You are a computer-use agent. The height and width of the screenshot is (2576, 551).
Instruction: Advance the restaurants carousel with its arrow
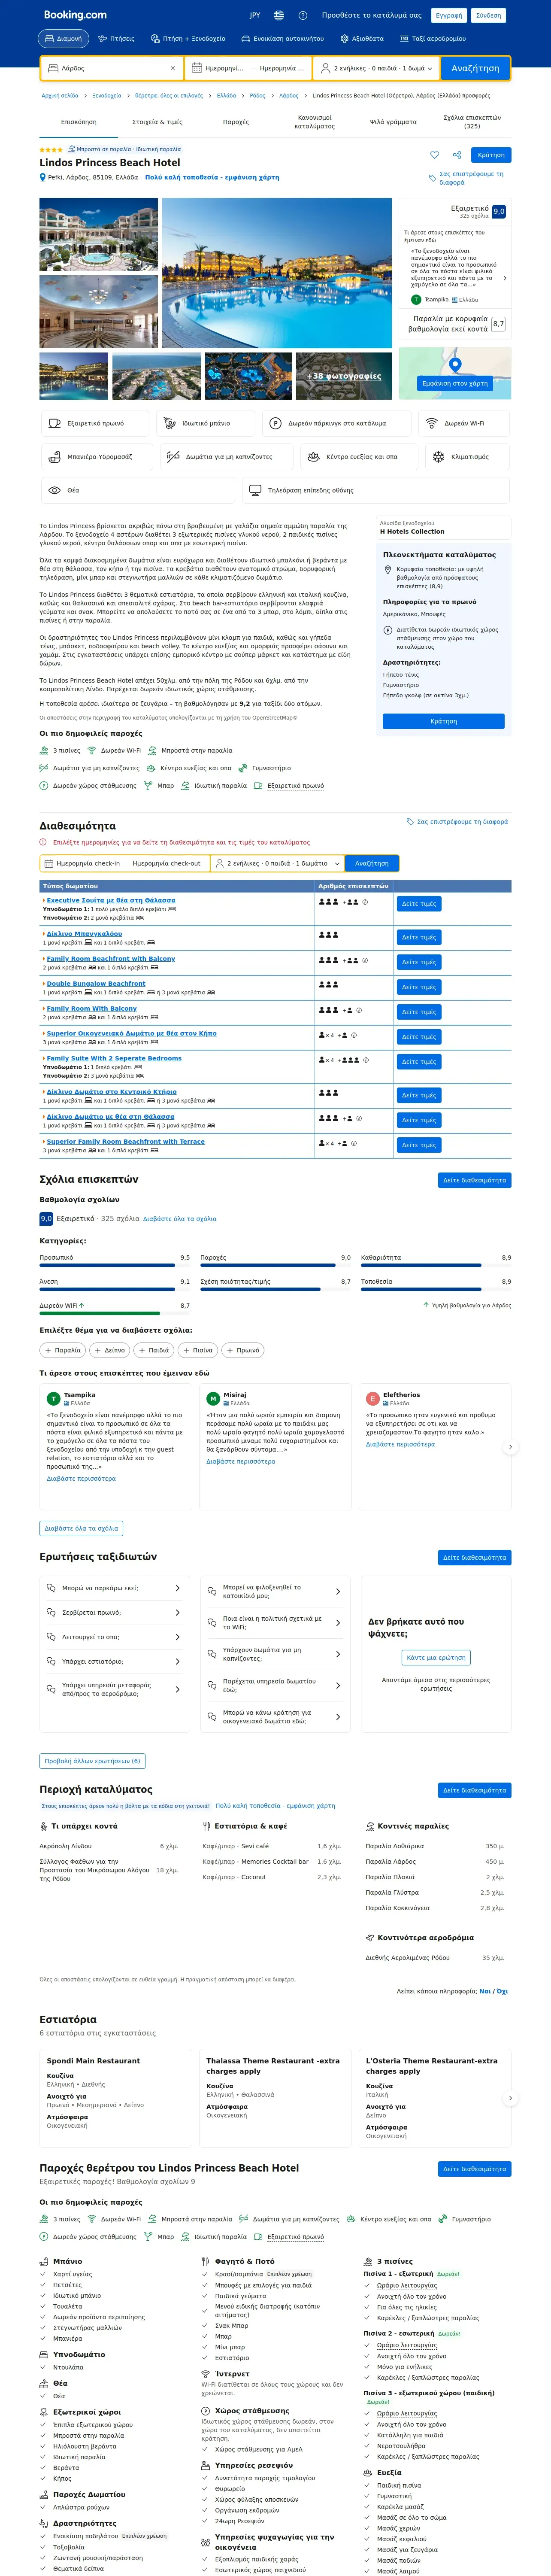click(x=510, y=2098)
